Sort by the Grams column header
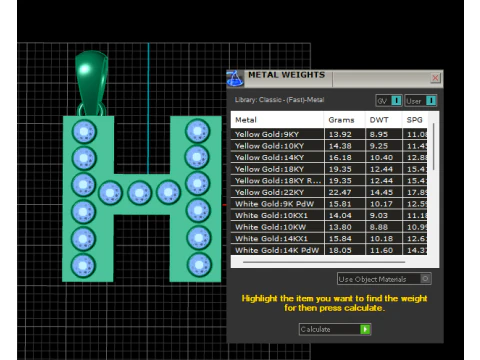This screenshot has width=480, height=360. [344, 120]
